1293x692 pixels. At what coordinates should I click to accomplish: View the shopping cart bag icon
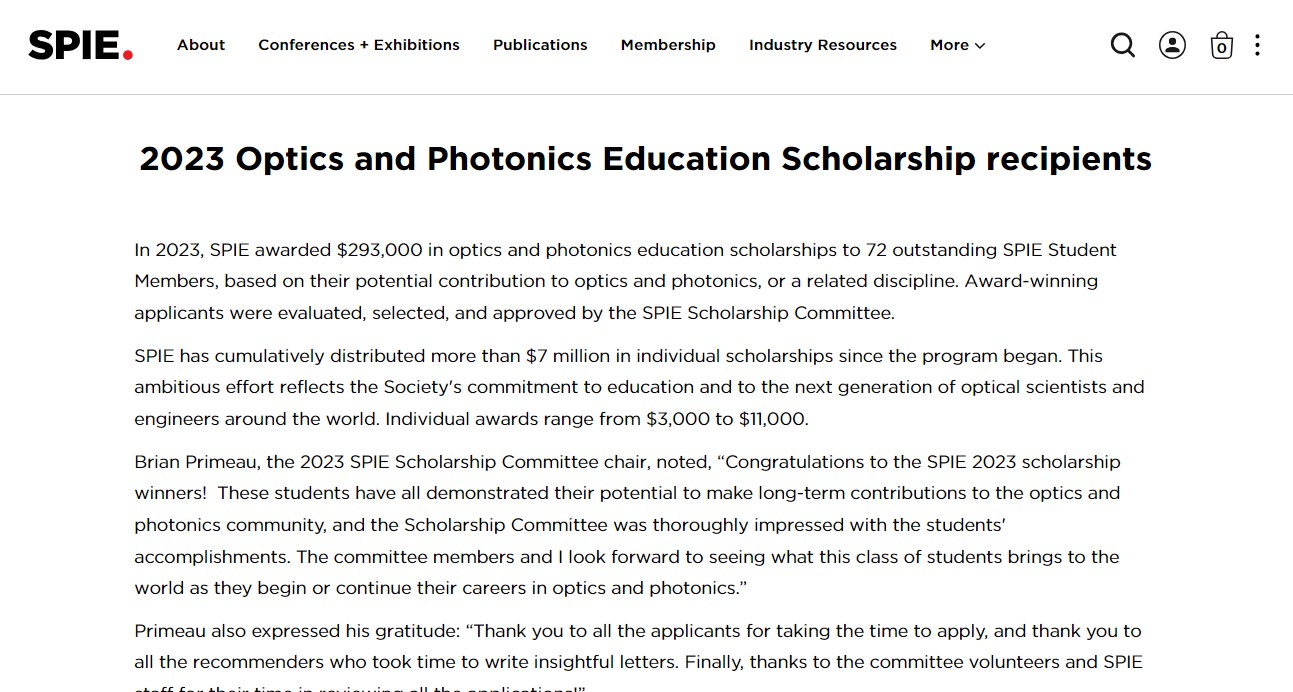tap(1221, 46)
